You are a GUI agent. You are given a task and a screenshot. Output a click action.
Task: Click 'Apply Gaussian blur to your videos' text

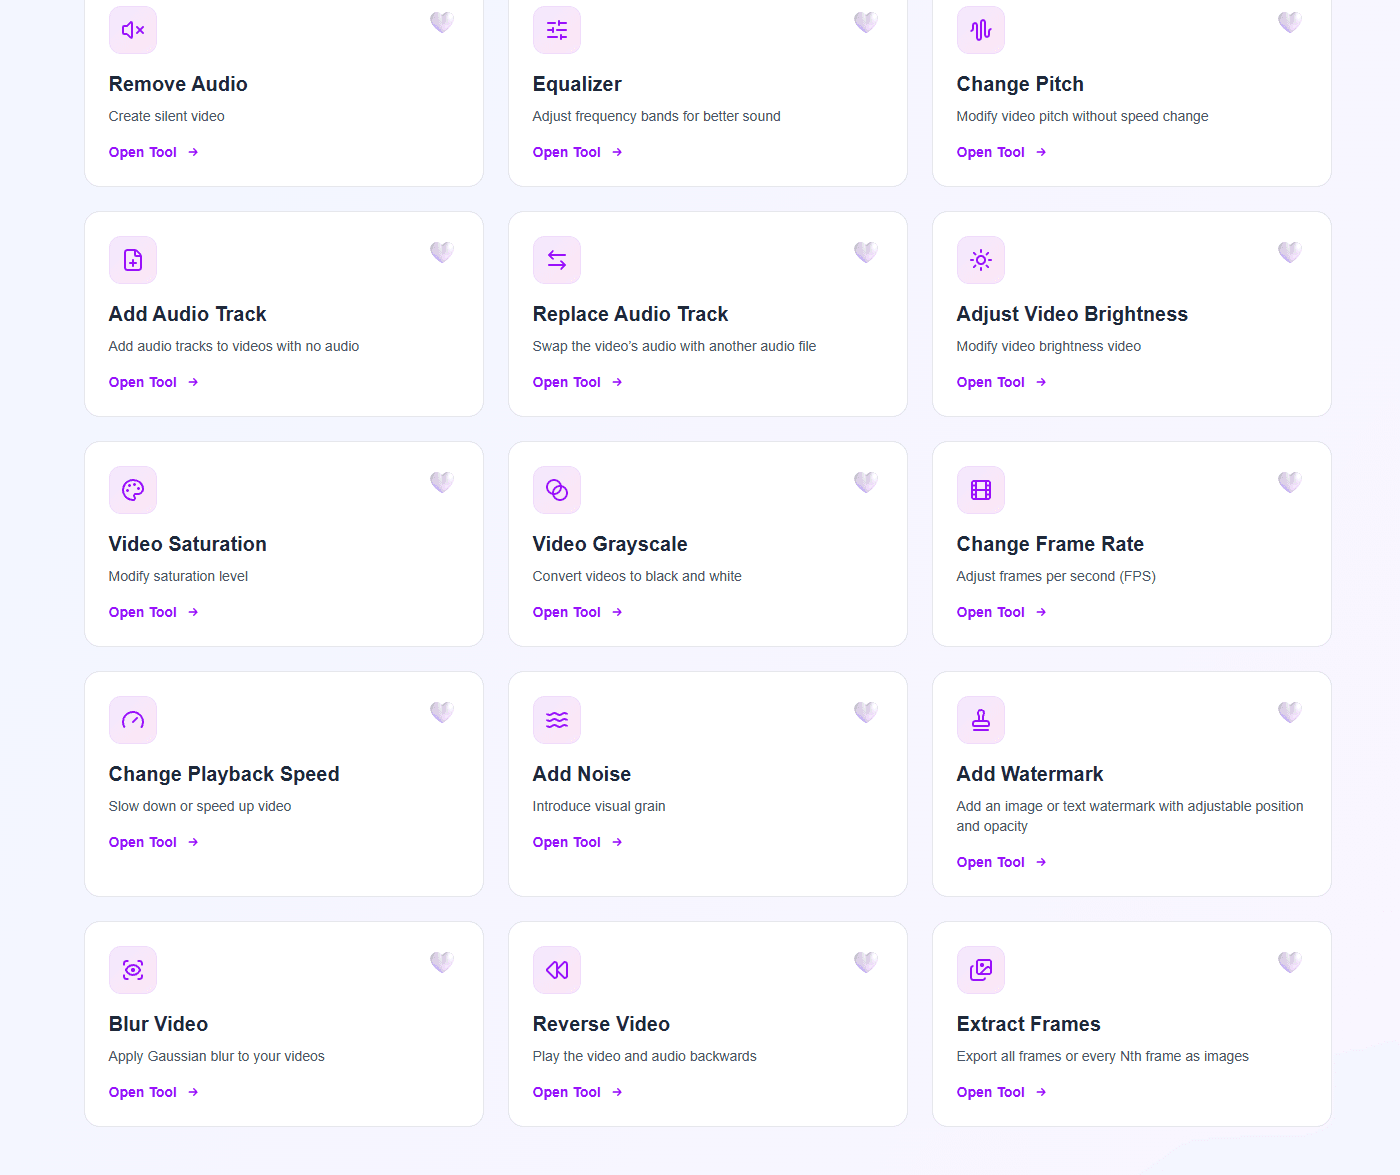(x=217, y=1056)
